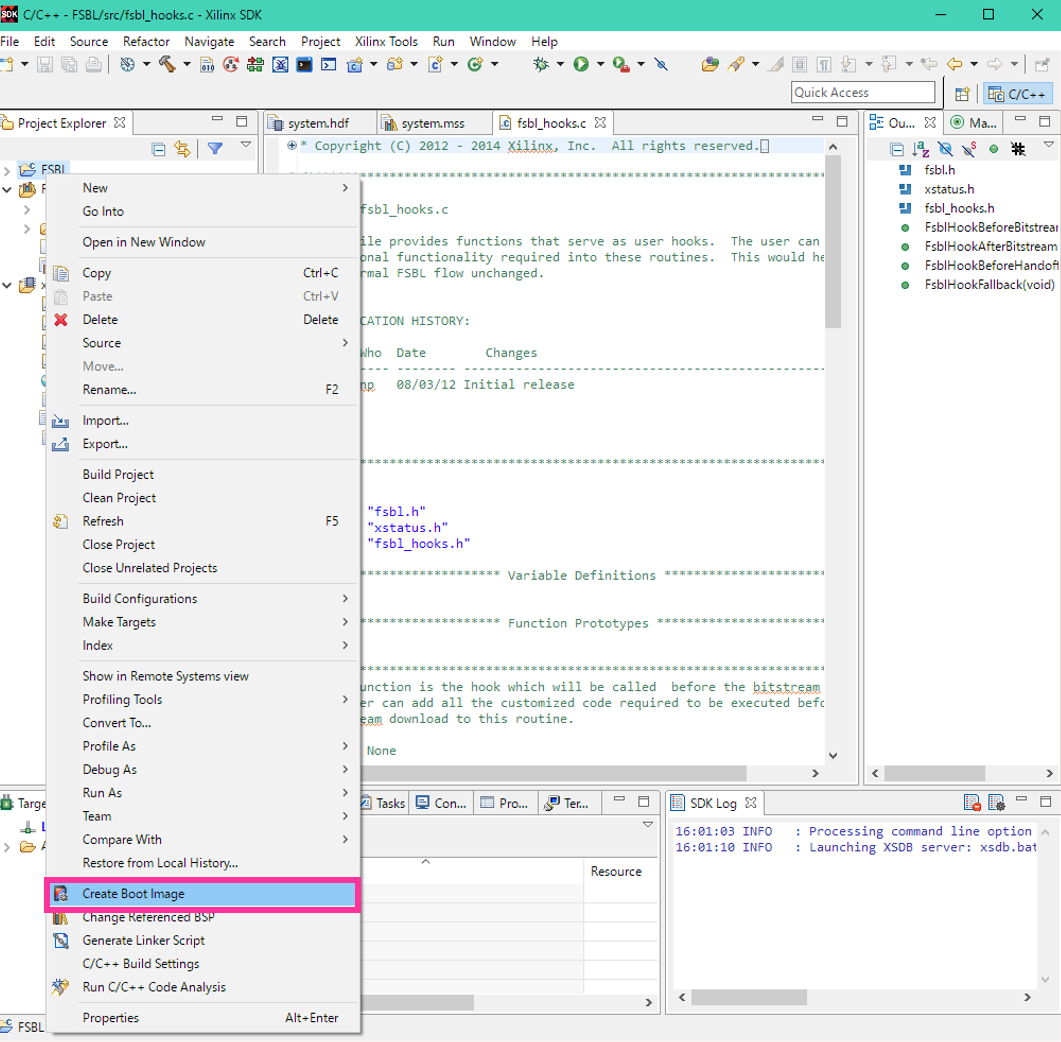This screenshot has width=1061, height=1042.
Task: Click Refresh in the context menu
Action: coord(203,521)
